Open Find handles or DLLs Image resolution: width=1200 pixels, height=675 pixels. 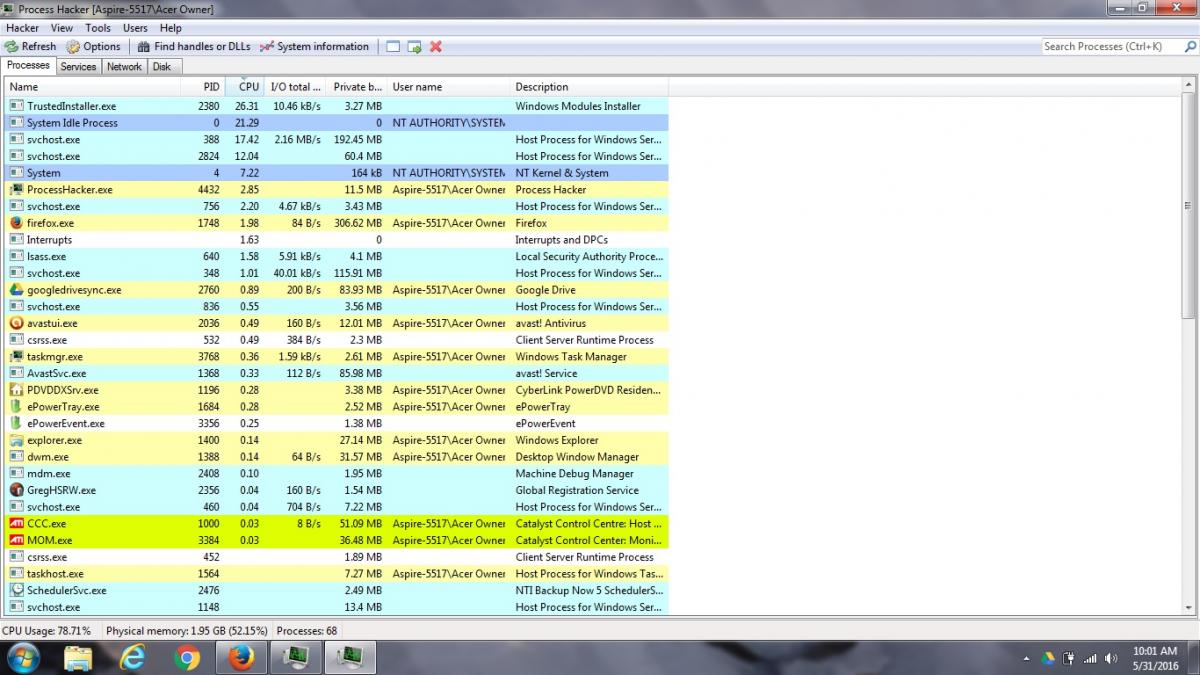point(194,46)
